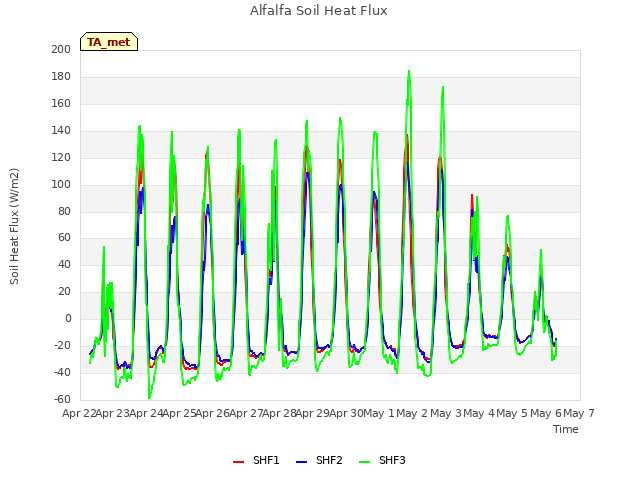The height and width of the screenshot is (480, 640).
Task: Click the Time axis title
Action: point(566,429)
